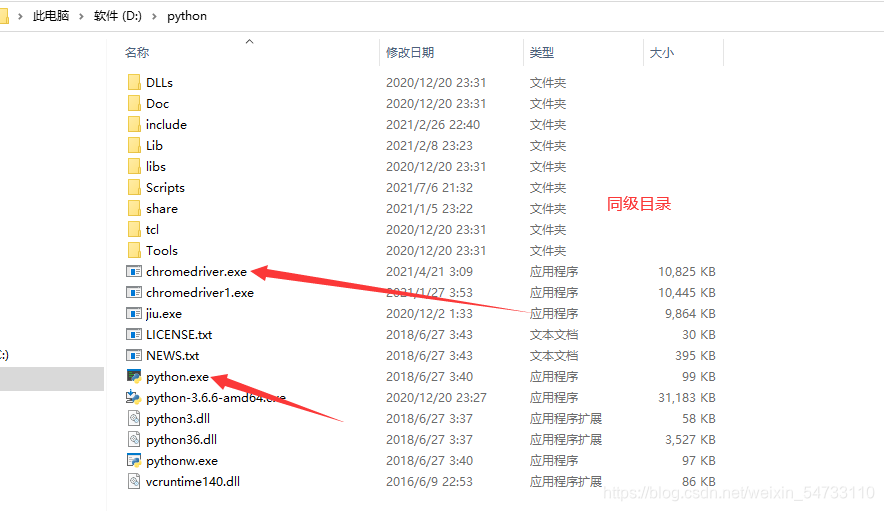
Task: Select the file name NEWS.txt
Action: click(x=173, y=355)
